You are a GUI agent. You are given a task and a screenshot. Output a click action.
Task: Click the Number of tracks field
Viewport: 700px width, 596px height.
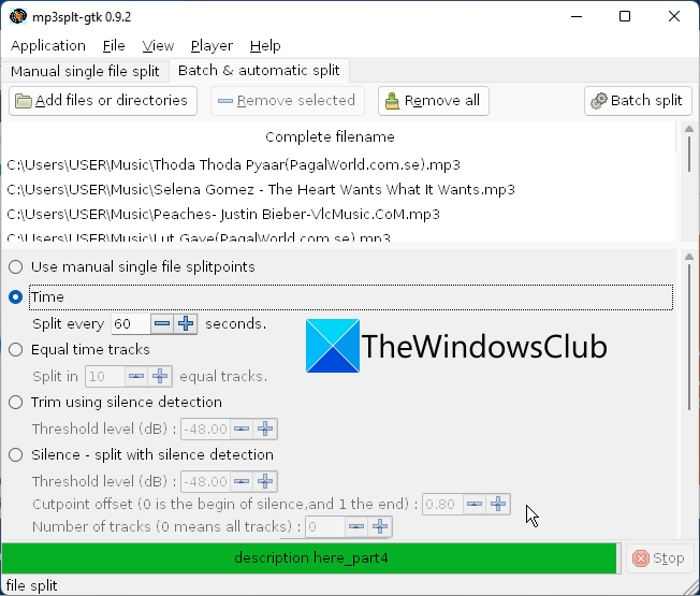pos(325,527)
